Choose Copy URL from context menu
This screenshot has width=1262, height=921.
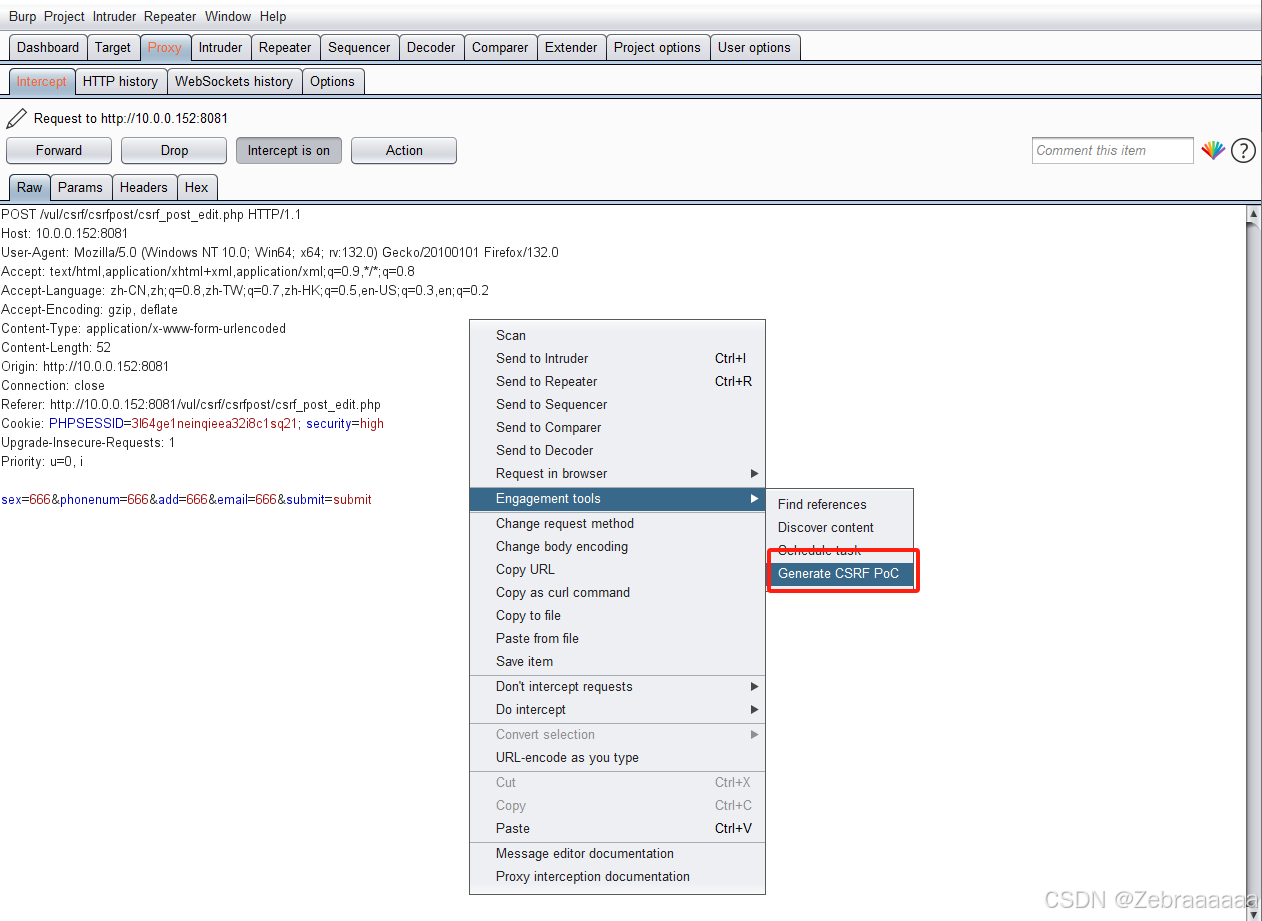617,569
